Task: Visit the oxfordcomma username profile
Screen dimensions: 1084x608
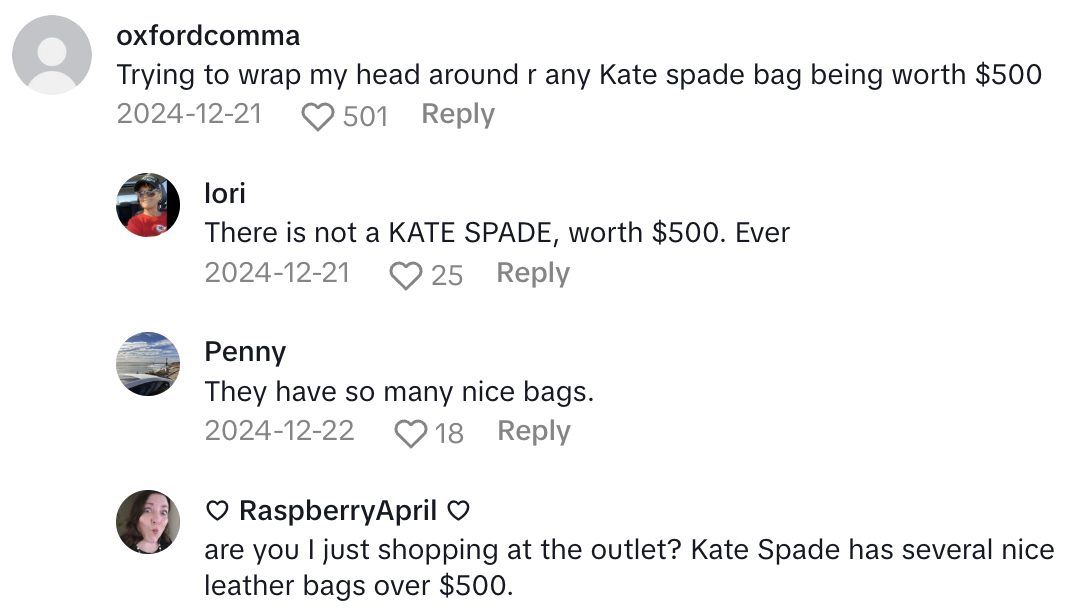Action: click(208, 36)
